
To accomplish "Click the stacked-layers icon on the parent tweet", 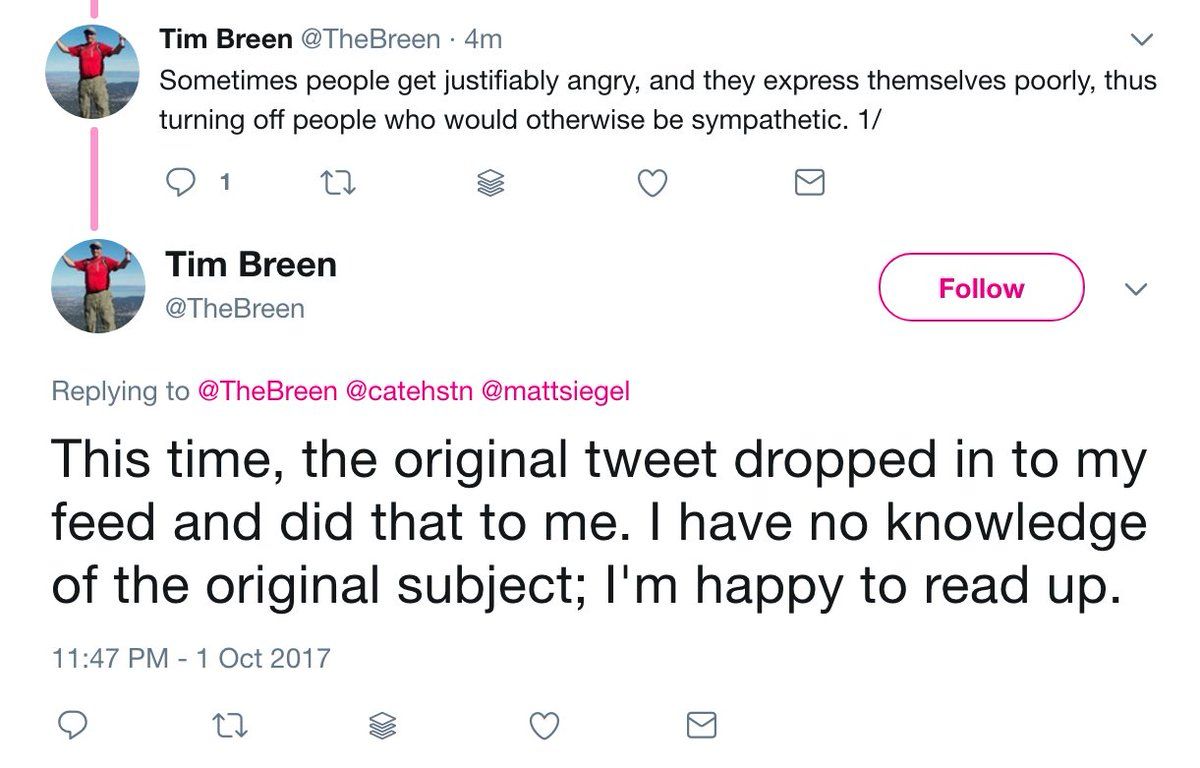I will [x=490, y=182].
